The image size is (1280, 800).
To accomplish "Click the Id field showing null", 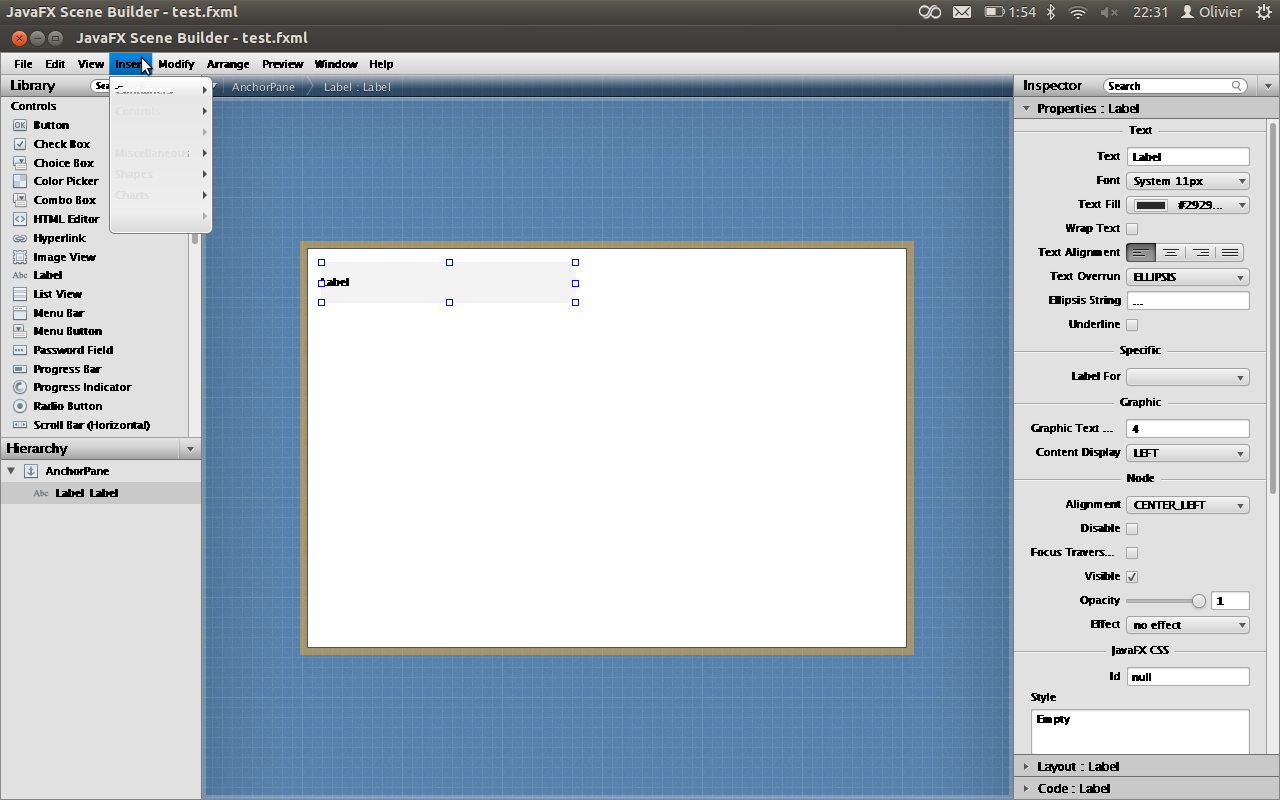I will 1188,677.
